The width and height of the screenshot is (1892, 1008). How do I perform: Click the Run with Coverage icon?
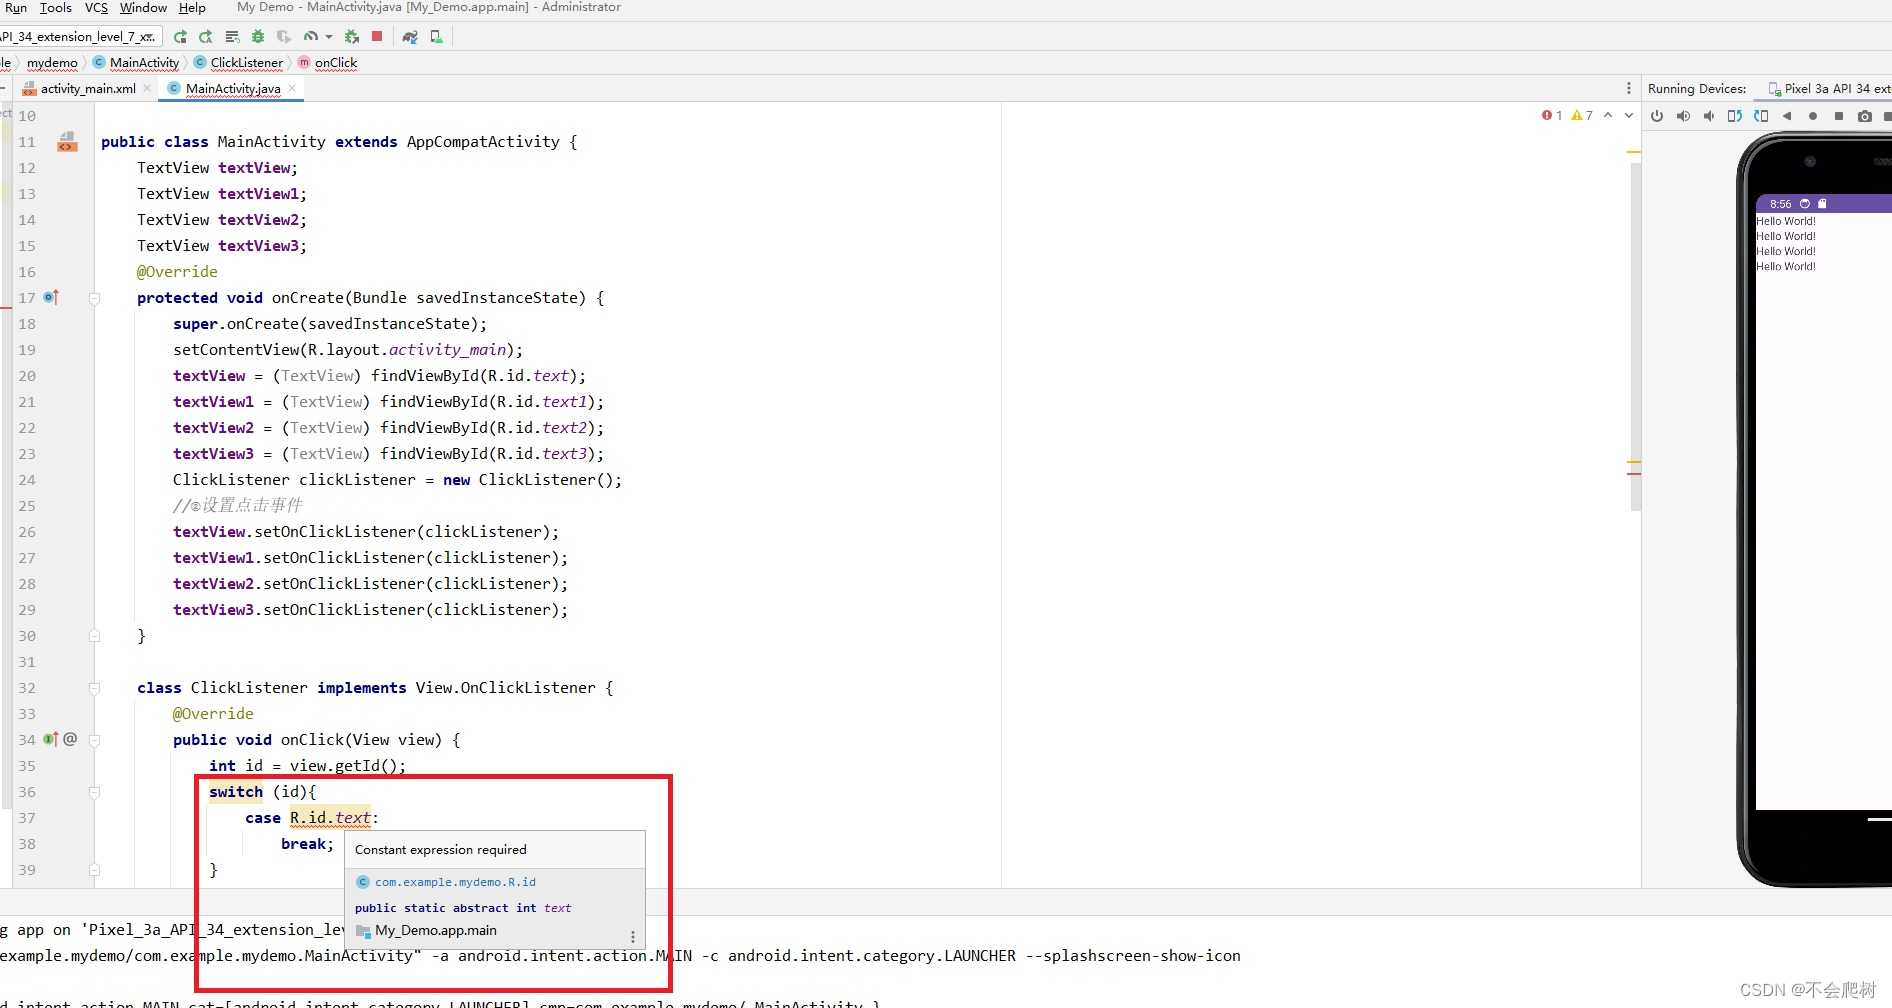(284, 37)
